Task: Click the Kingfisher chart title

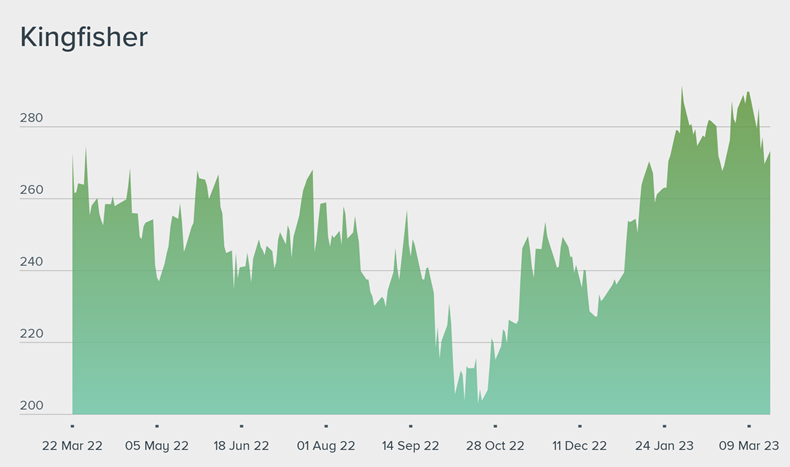Action: pyautogui.click(x=84, y=38)
